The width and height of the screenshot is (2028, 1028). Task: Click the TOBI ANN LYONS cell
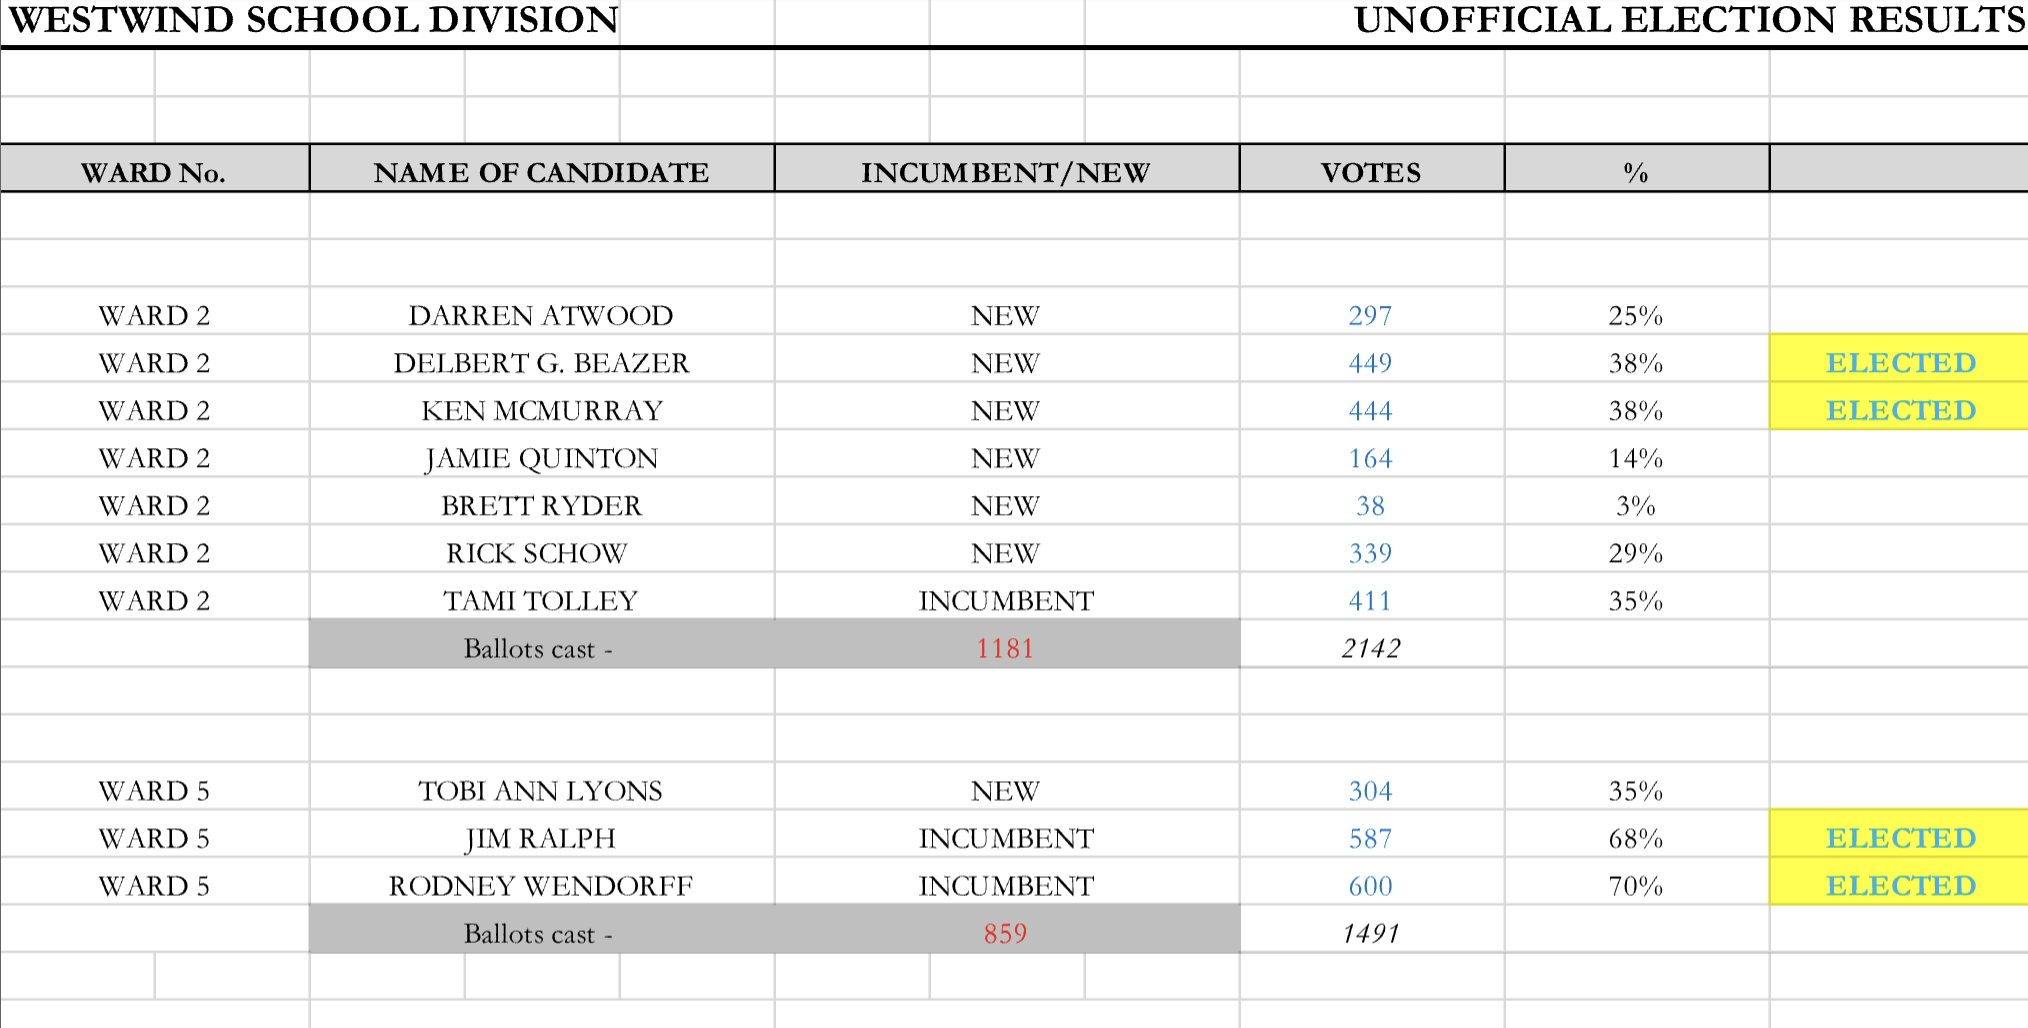pyautogui.click(x=540, y=791)
